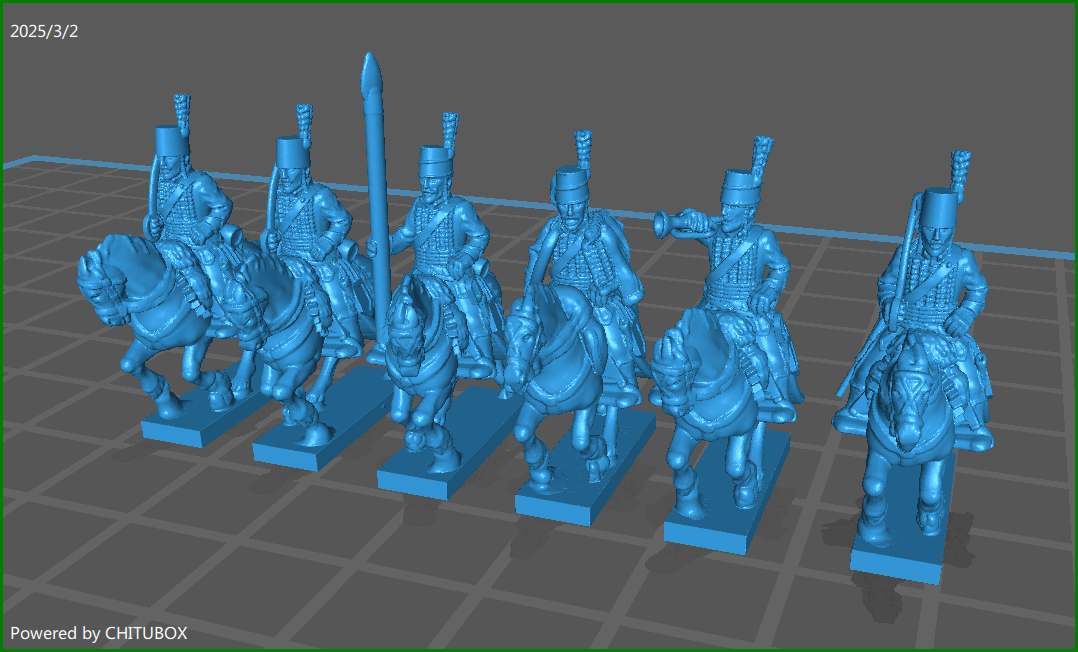Select the base under the leftmost horse
1078x652 pixels.
[190, 430]
